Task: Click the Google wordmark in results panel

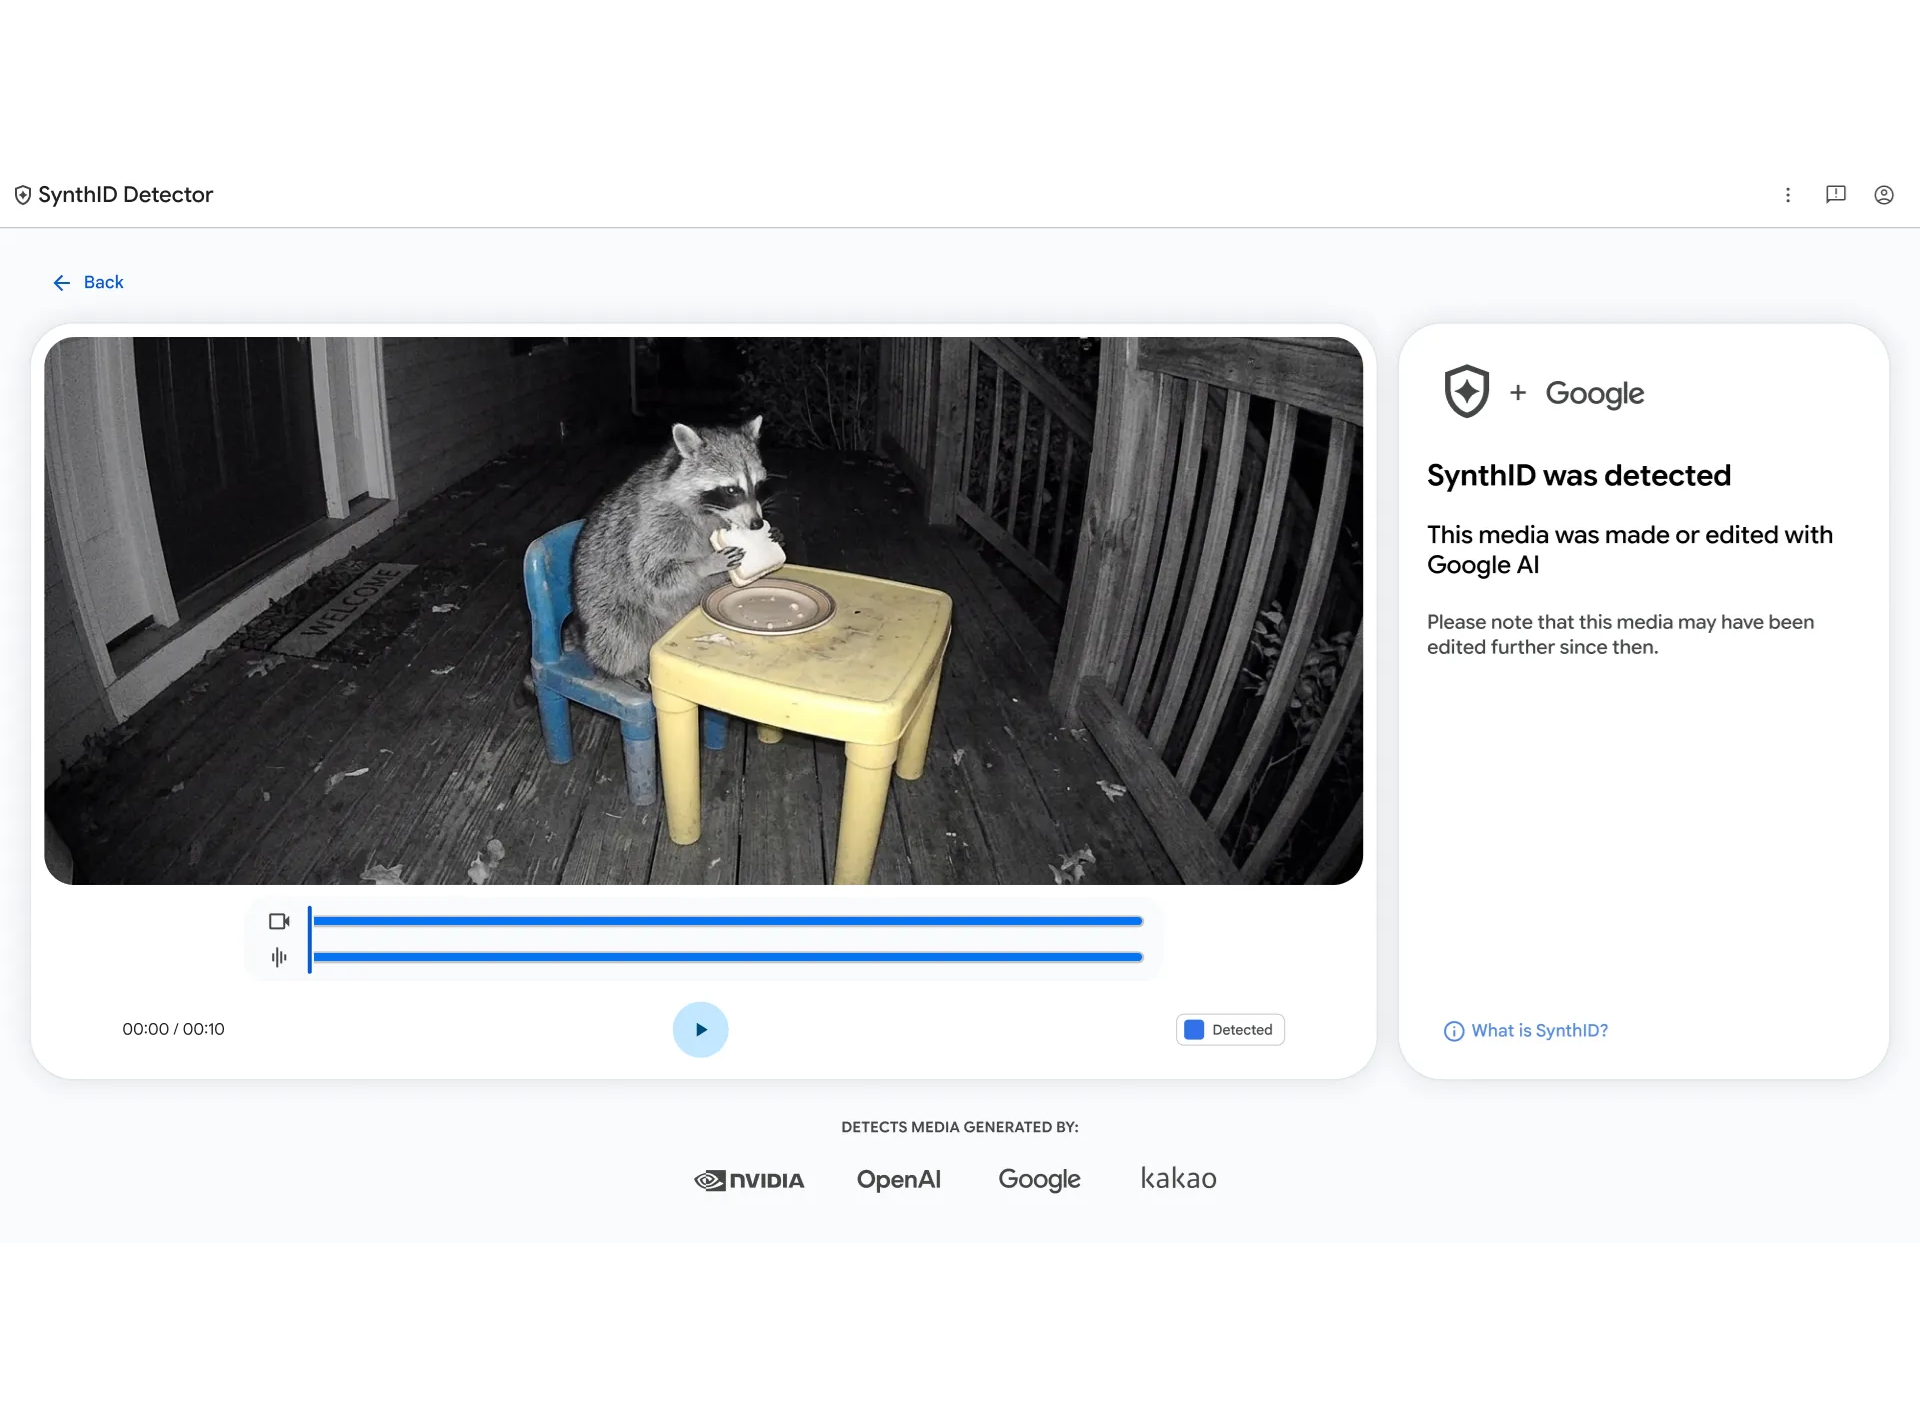Action: [x=1595, y=394]
